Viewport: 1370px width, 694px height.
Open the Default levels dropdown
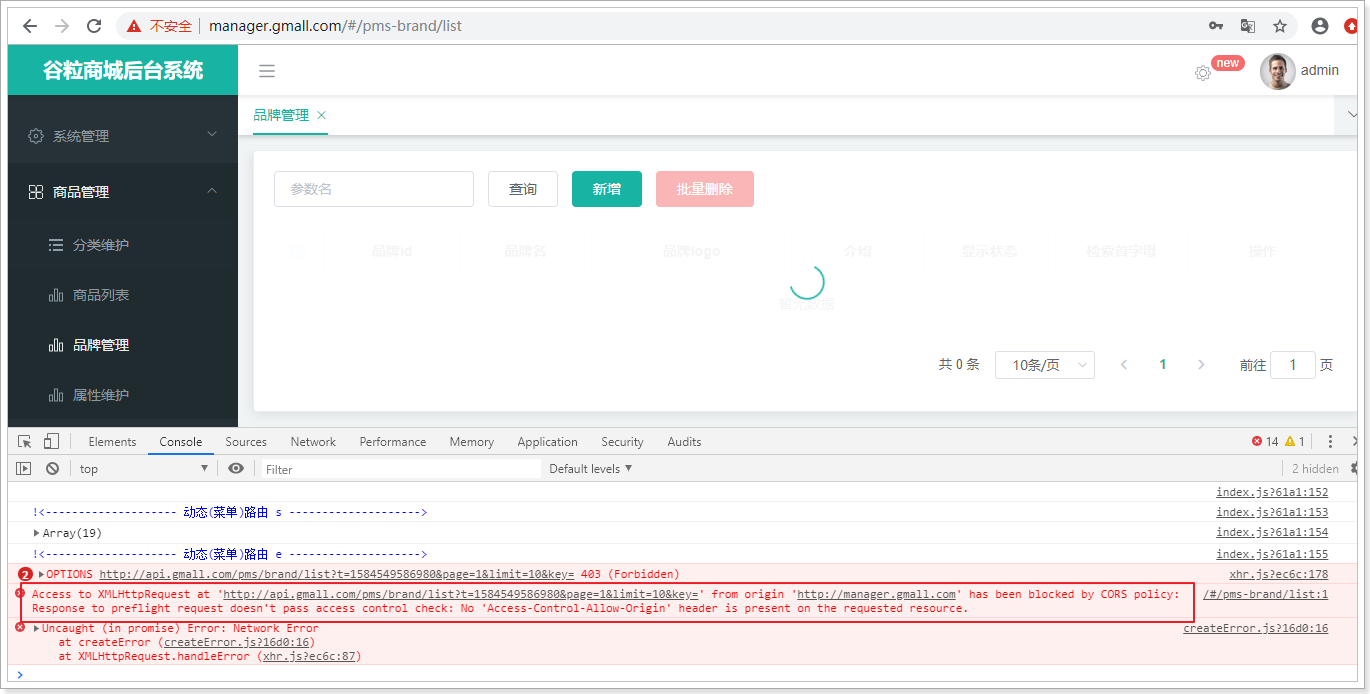(x=590, y=468)
